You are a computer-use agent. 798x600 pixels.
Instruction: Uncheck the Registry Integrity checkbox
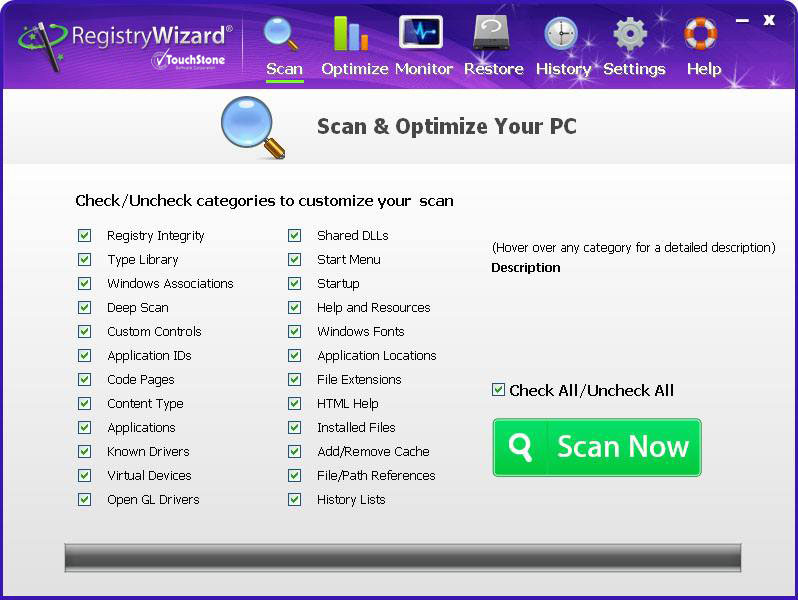click(x=84, y=235)
